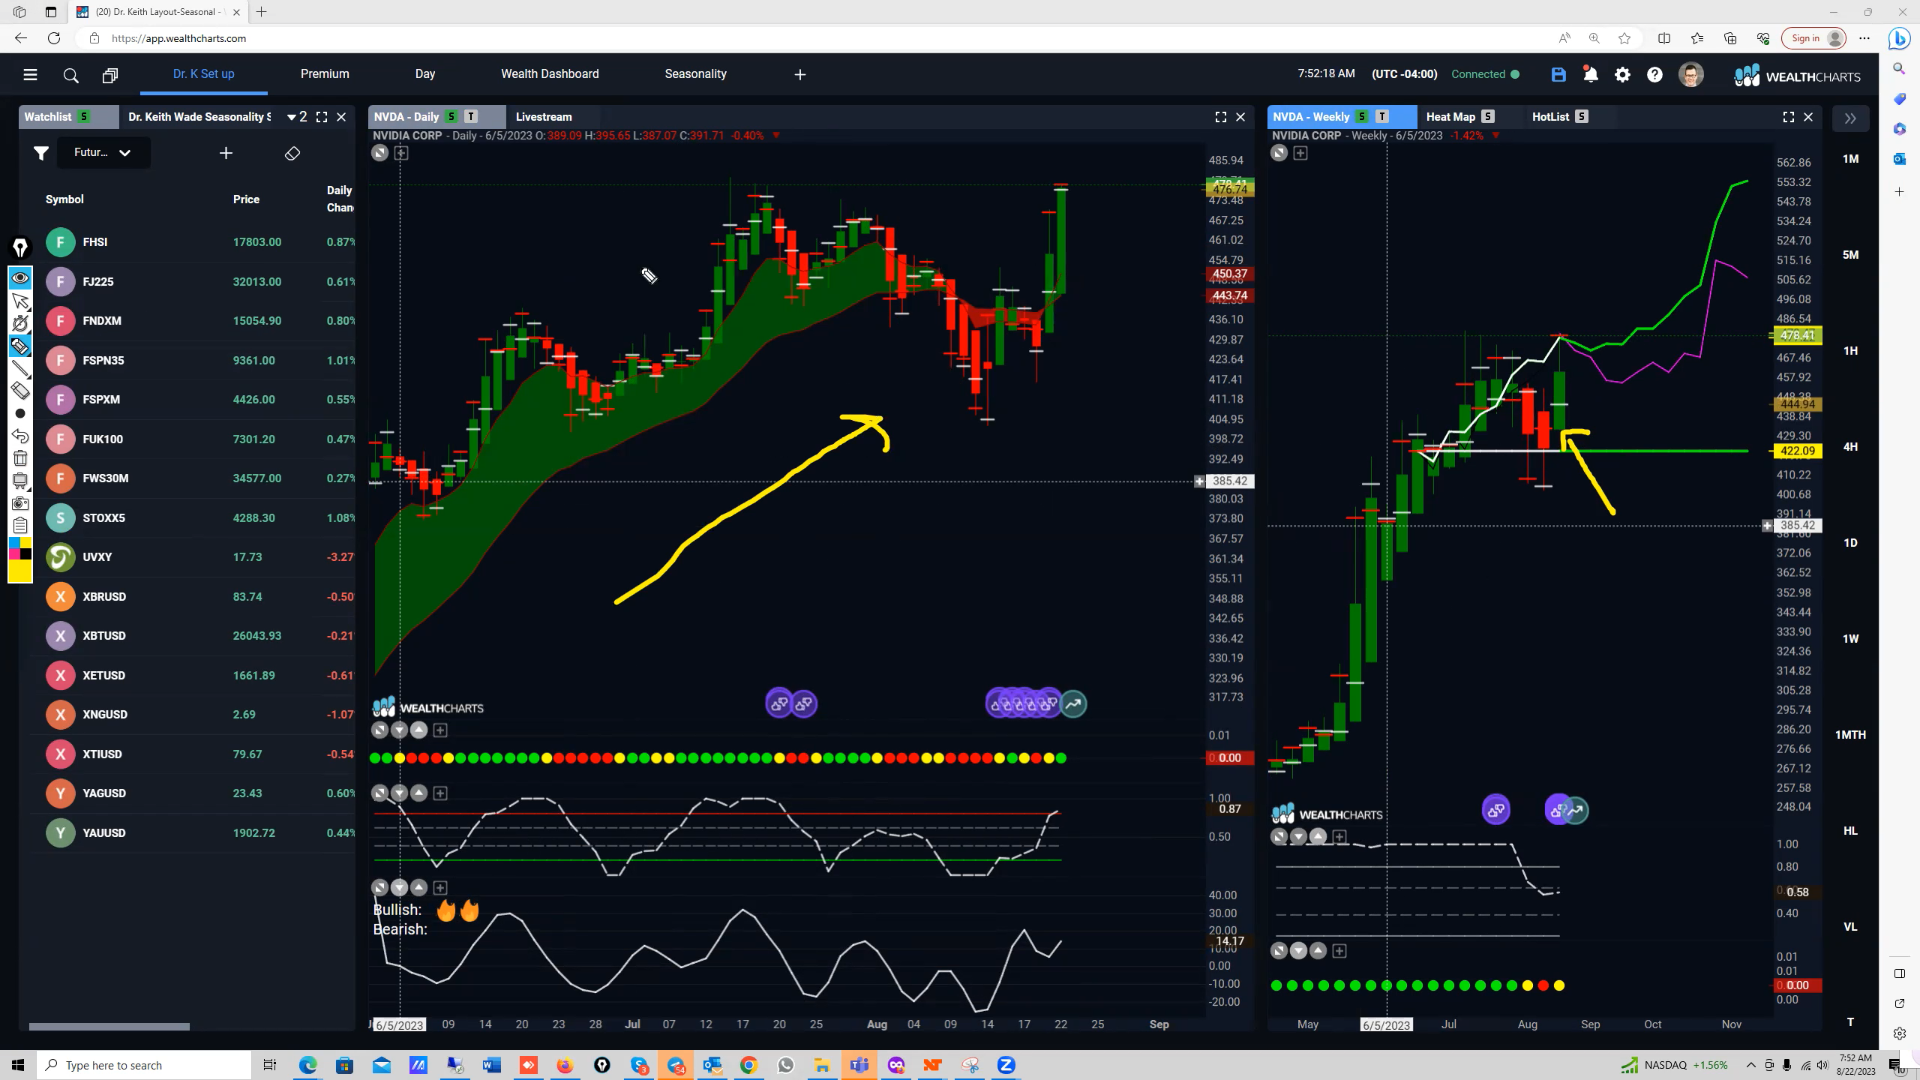Take screenshot with camera tool
The height and width of the screenshot is (1080, 1920).
point(20,503)
